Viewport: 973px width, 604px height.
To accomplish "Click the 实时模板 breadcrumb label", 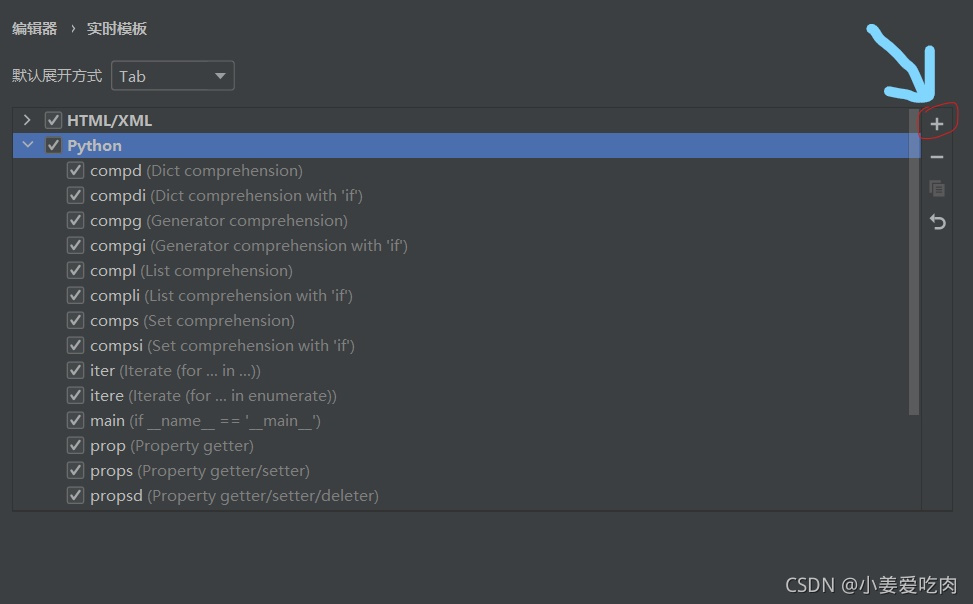I will [x=117, y=29].
